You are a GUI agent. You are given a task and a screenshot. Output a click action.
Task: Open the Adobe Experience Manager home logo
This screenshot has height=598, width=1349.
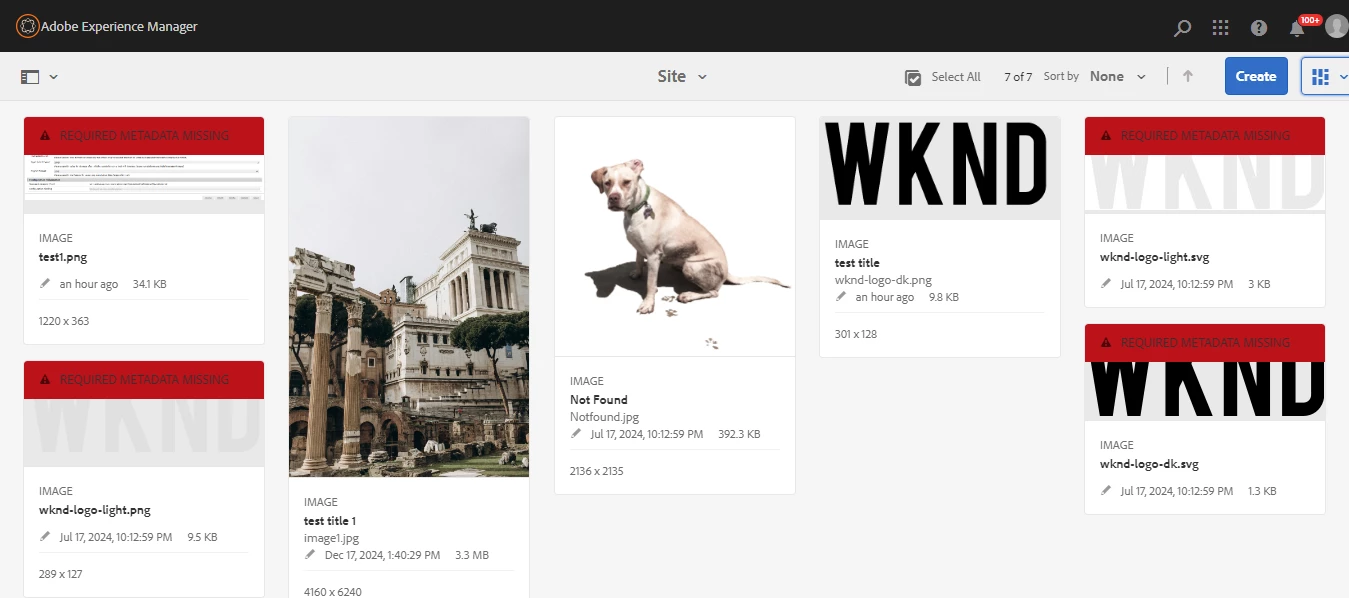(x=28, y=27)
